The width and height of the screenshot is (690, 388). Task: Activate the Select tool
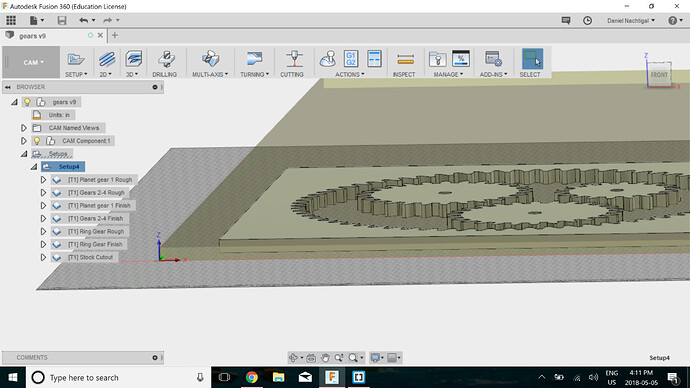[x=532, y=59]
